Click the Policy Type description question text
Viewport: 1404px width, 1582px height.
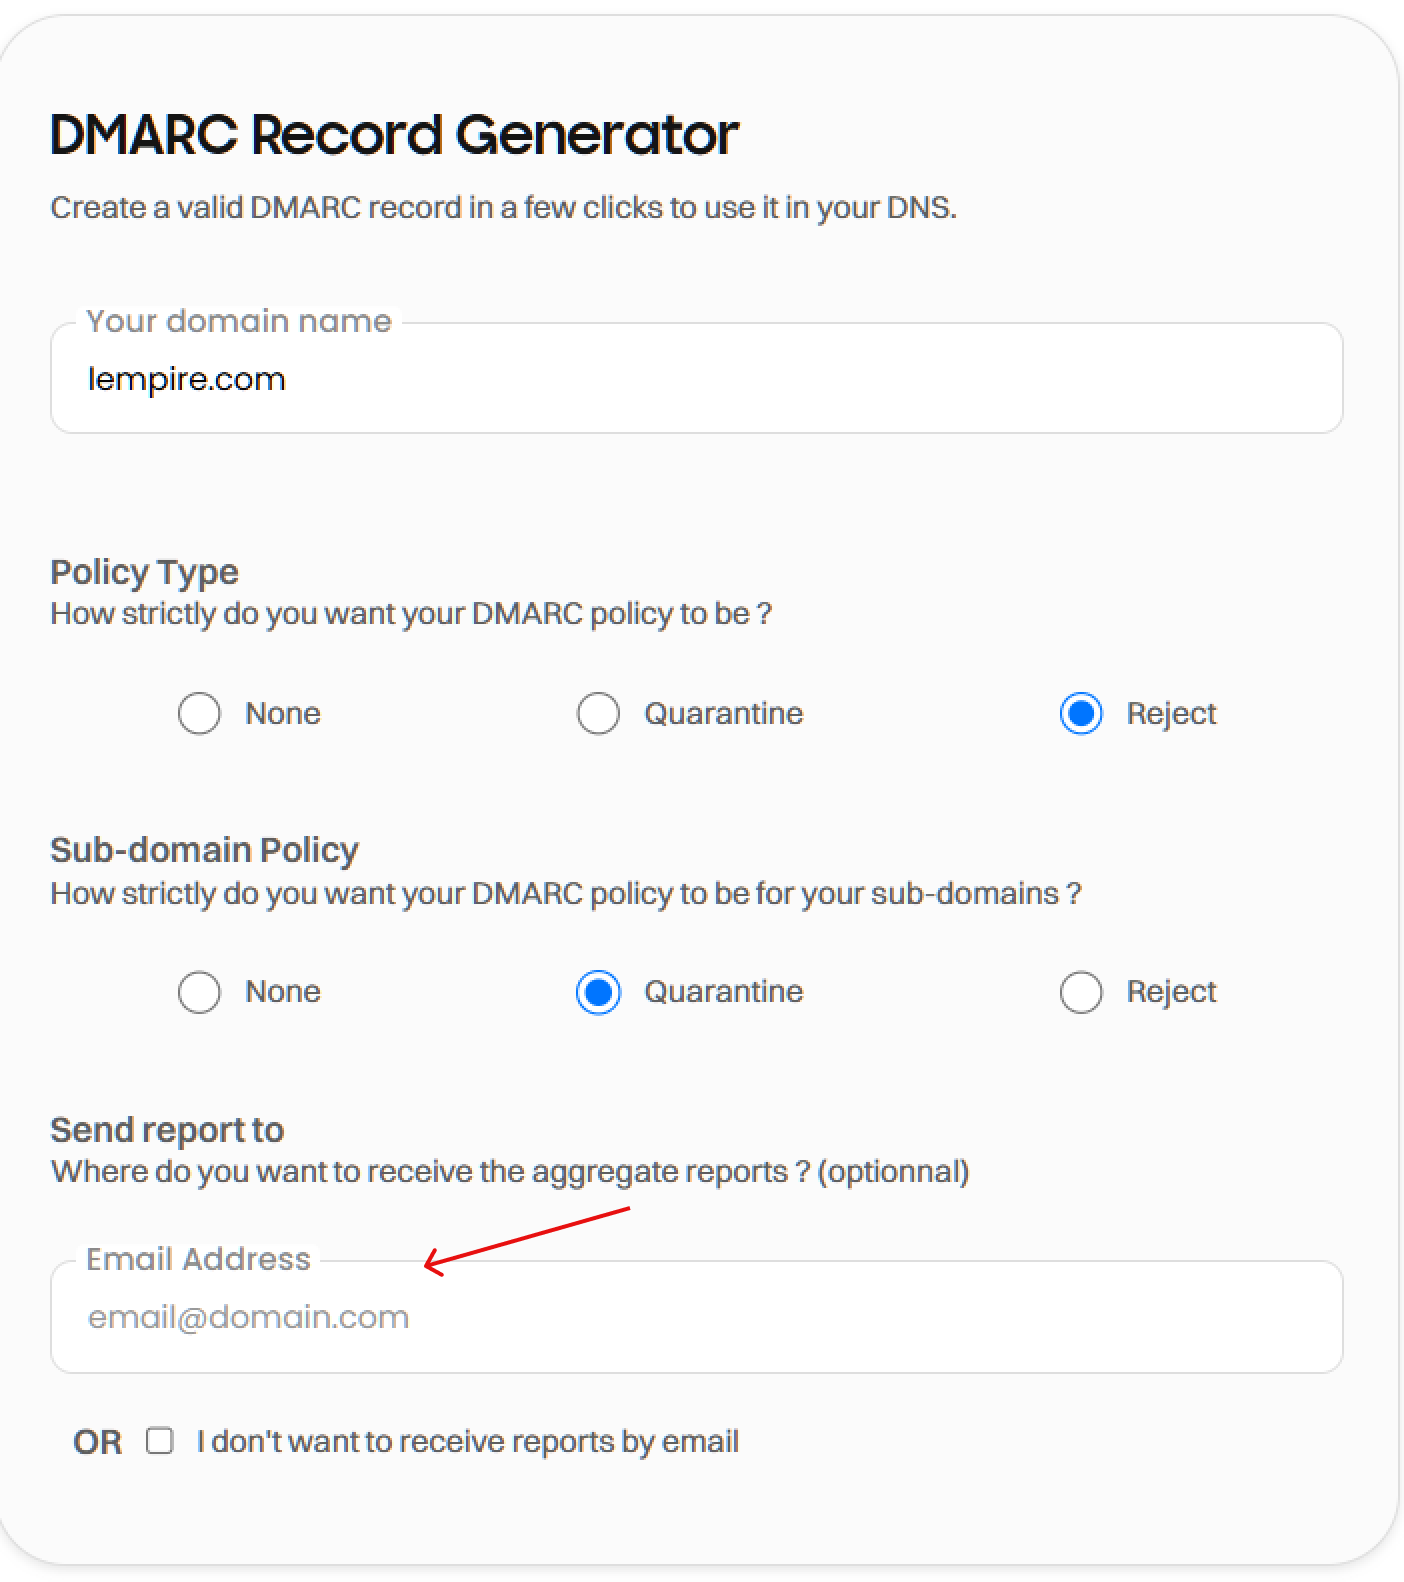point(411,614)
